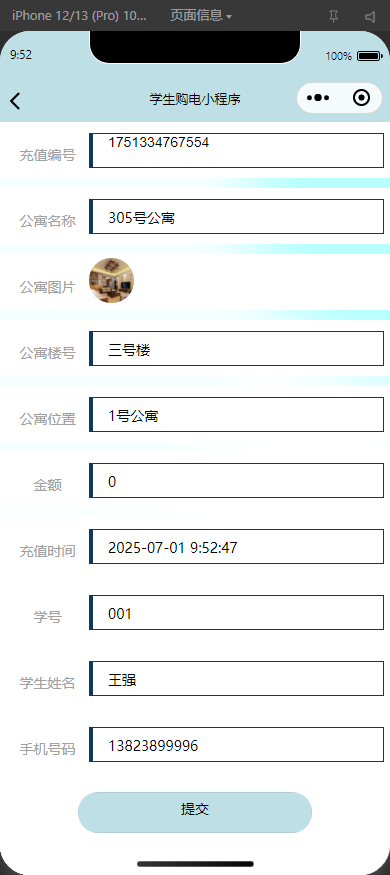Image resolution: width=390 pixels, height=875 pixels.
Task: Select the iPhone 12/13 (Pro) device dropdown
Action: click(79, 16)
